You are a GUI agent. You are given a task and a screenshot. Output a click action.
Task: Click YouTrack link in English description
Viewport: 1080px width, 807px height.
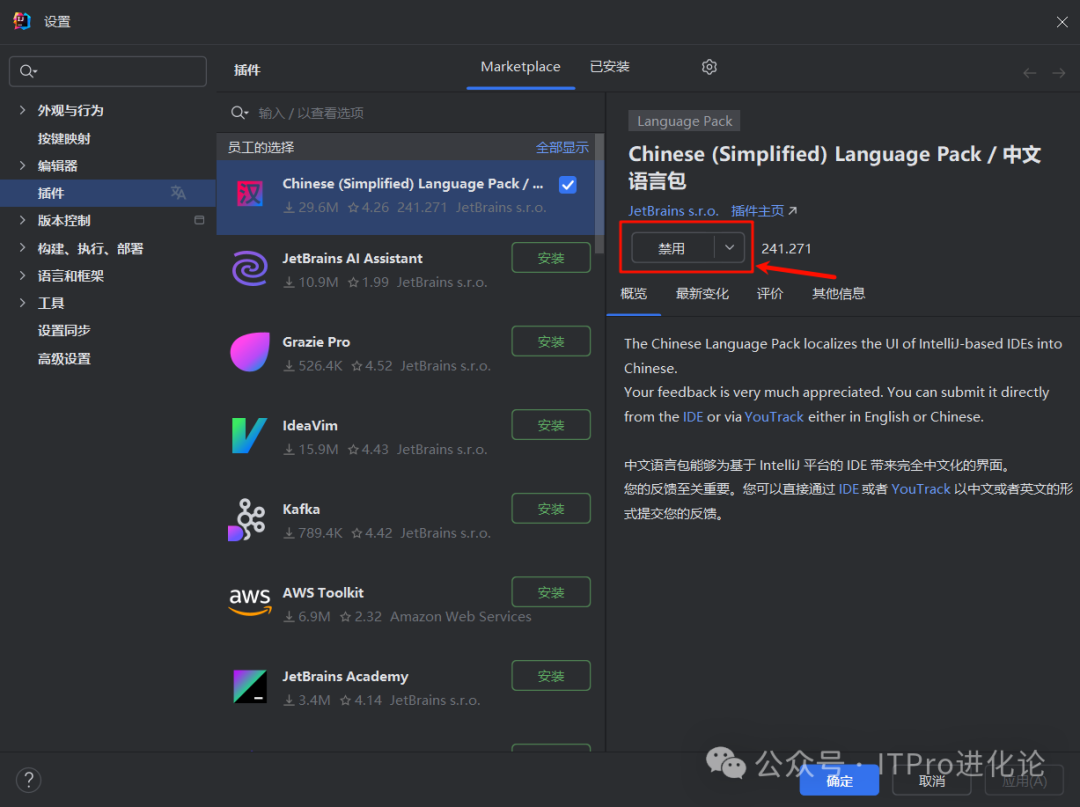tap(773, 417)
